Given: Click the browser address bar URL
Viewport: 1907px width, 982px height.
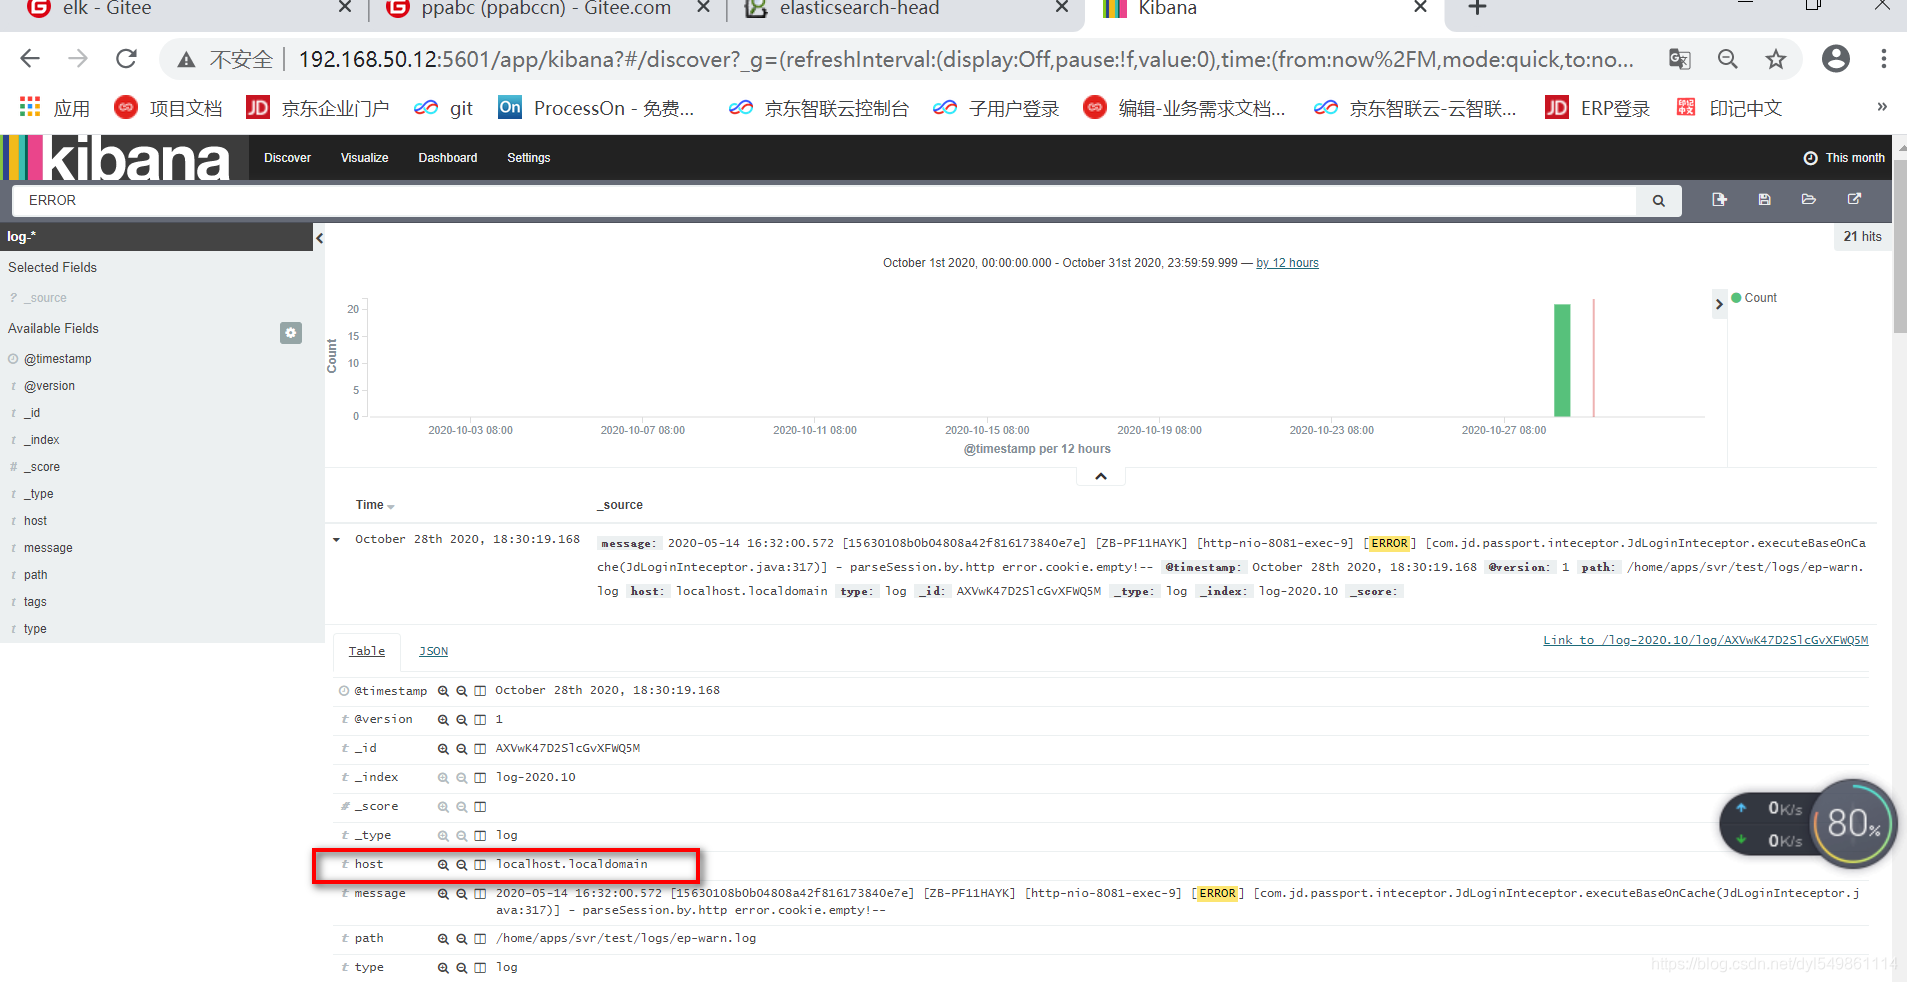Looking at the screenshot, I should coord(966,59).
